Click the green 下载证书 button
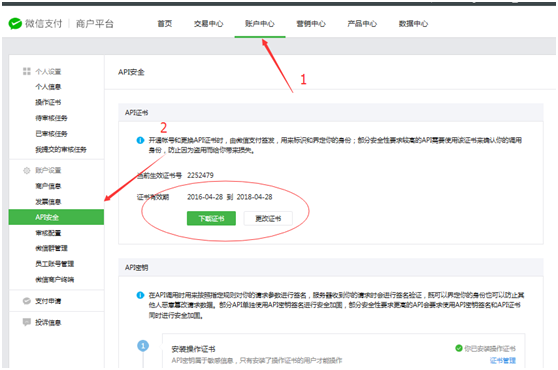 211,218
